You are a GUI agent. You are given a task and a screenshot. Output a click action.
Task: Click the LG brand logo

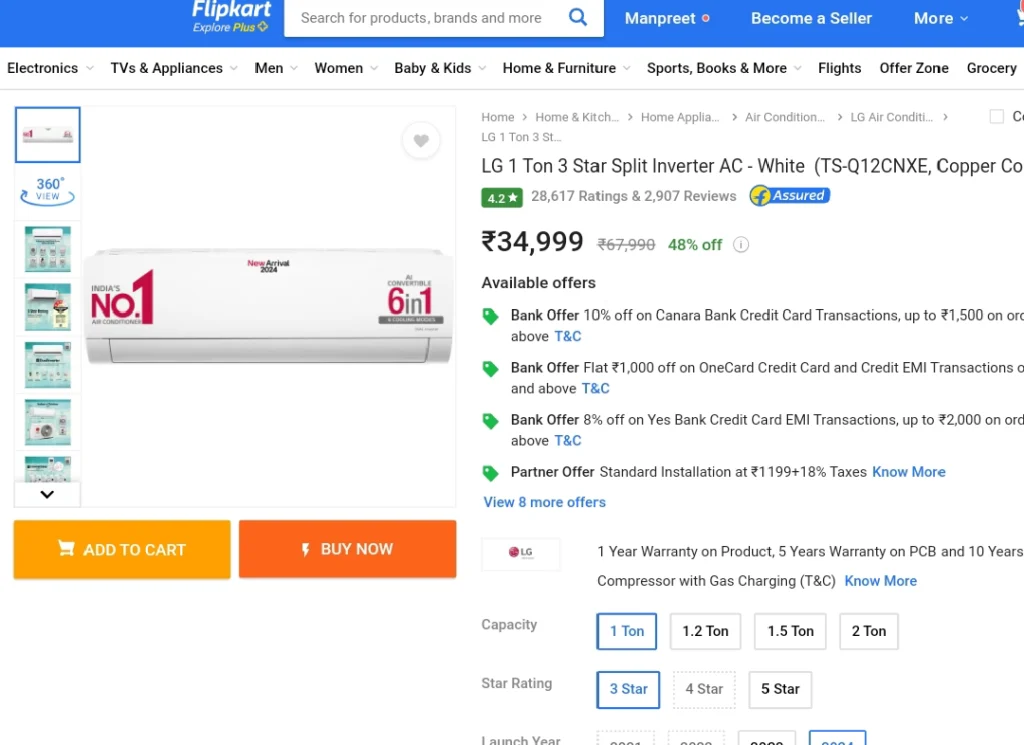pyautogui.click(x=521, y=553)
